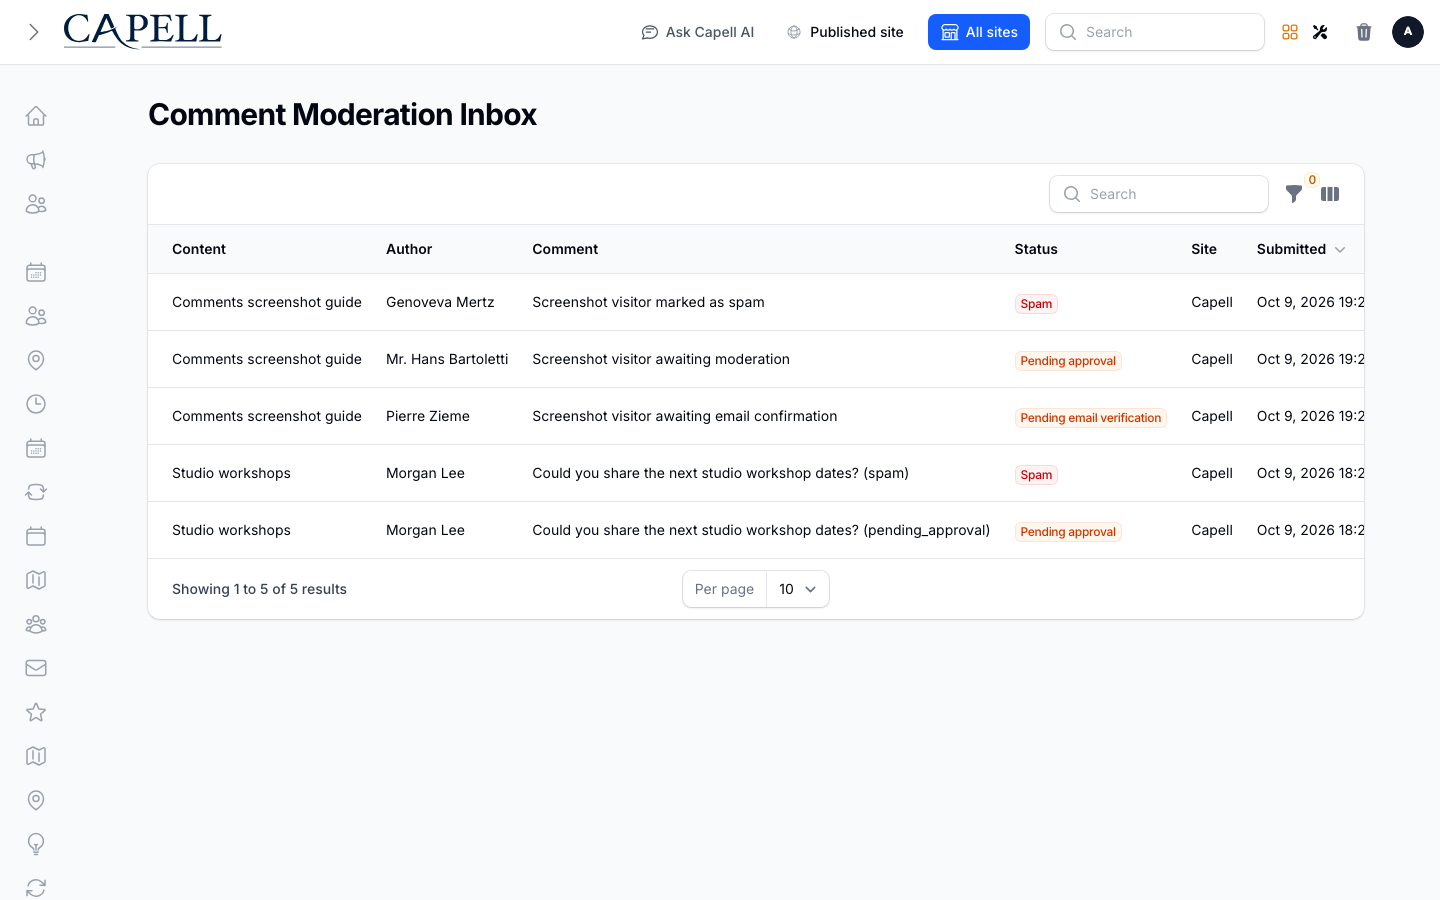Viewport: 1440px width, 900px height.
Task: Open the lightbulb icon in the sidebar
Action: [x=36, y=844]
